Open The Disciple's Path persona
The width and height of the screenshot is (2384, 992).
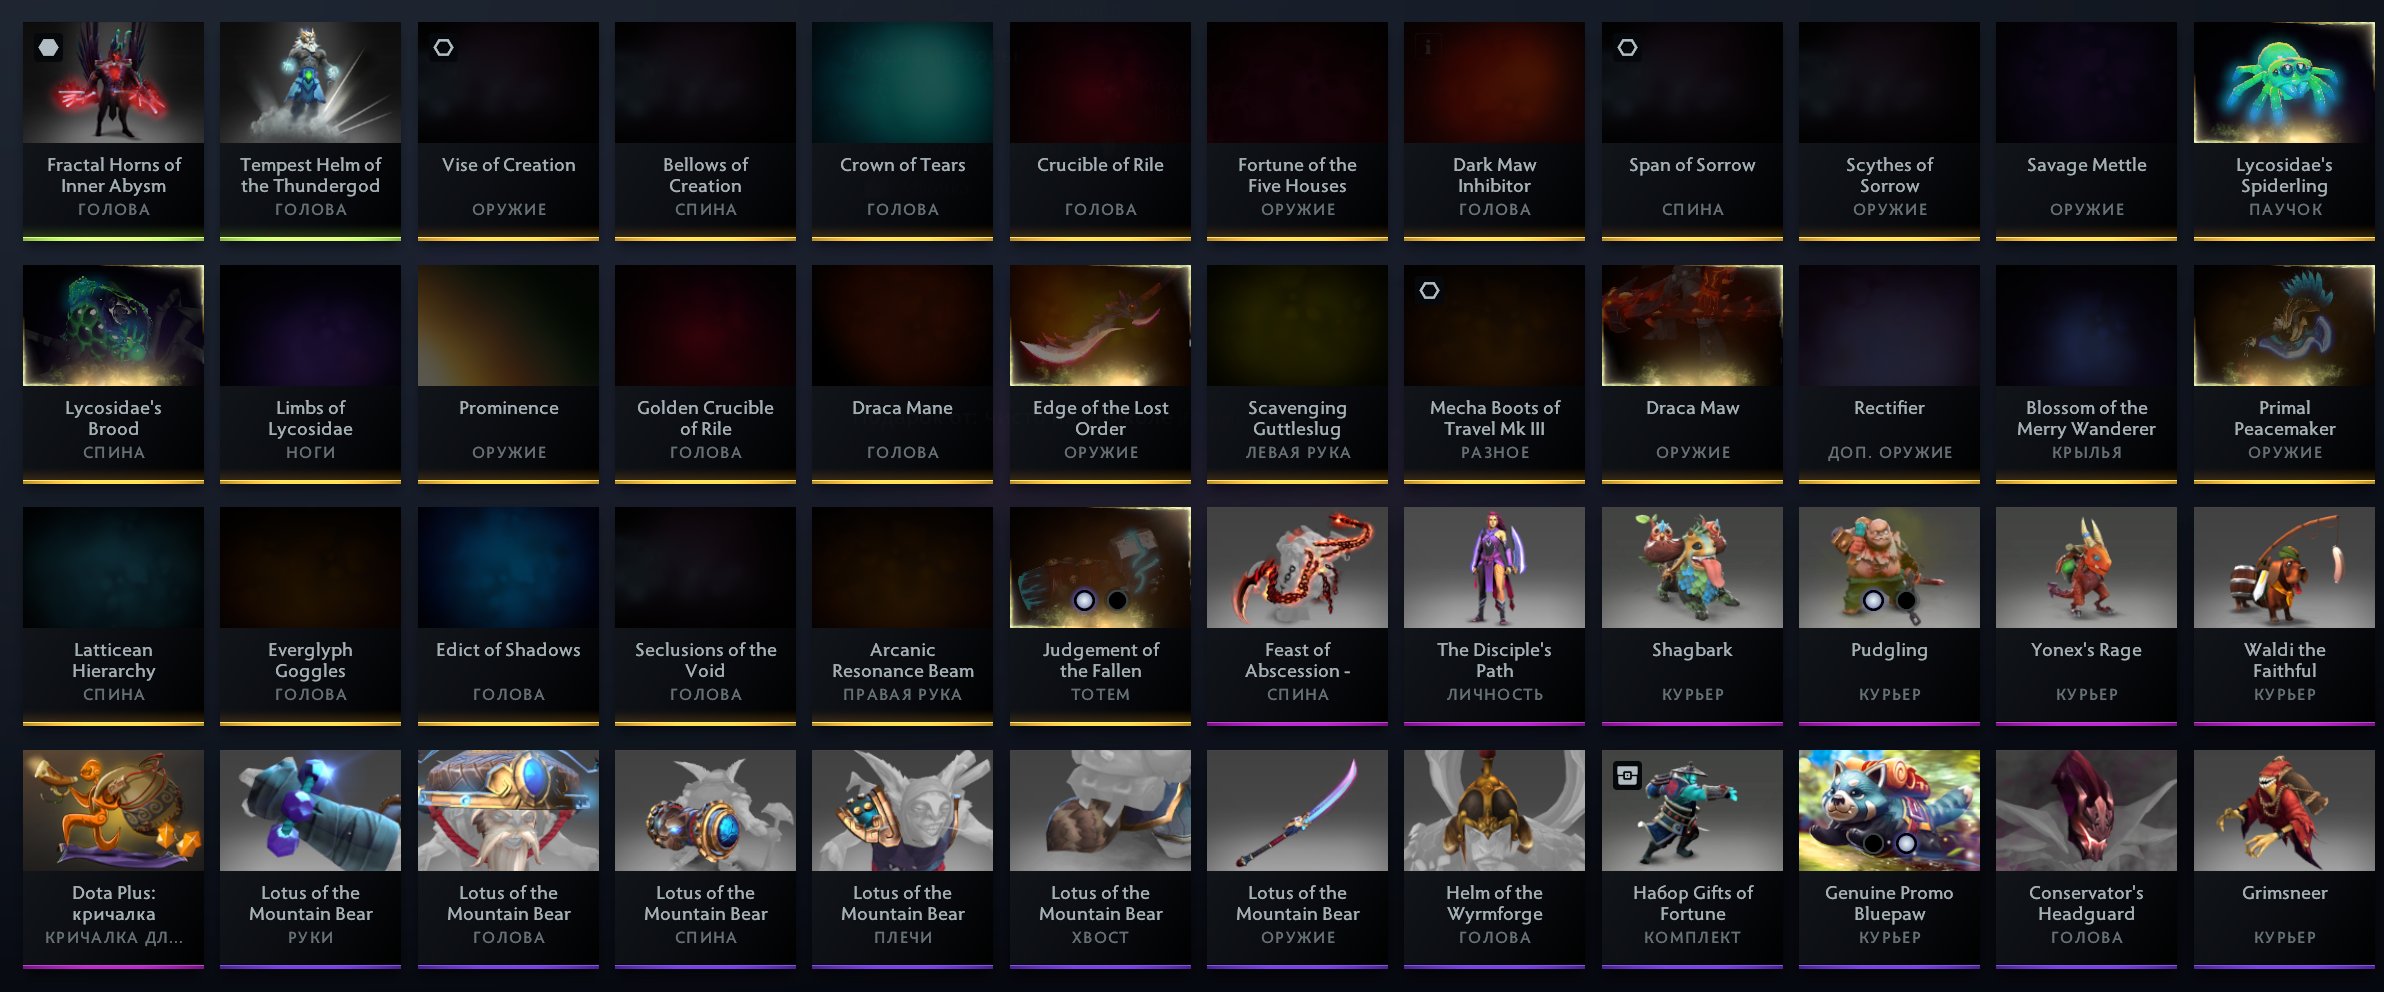[x=1494, y=616]
